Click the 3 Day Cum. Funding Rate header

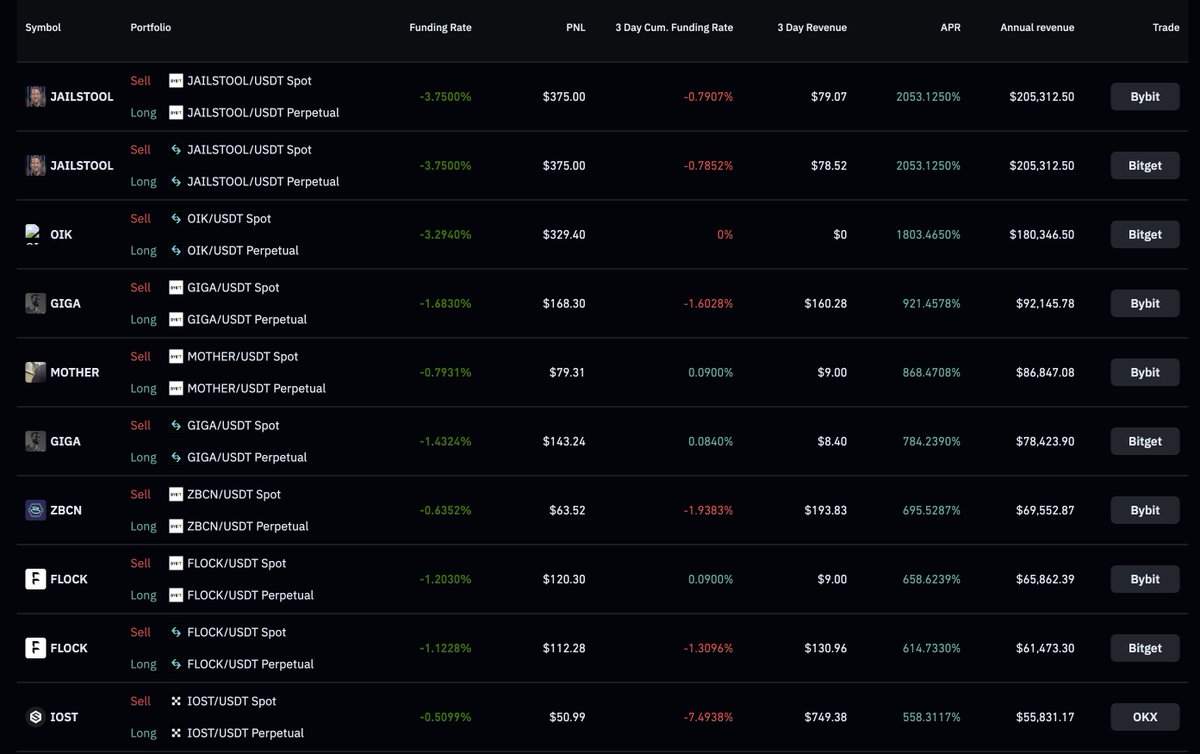pos(674,28)
